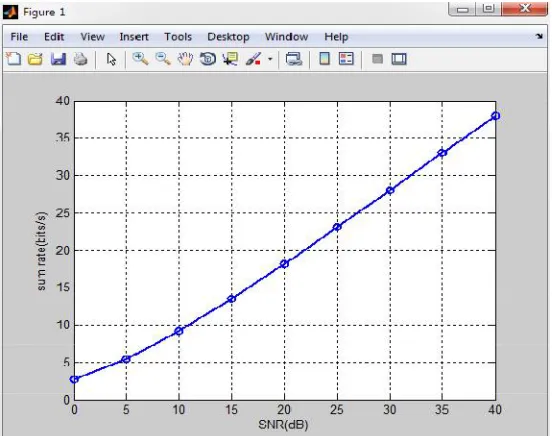This screenshot has width=552, height=436.
Task: Click the data marker at SNR 0
Action: (74, 379)
